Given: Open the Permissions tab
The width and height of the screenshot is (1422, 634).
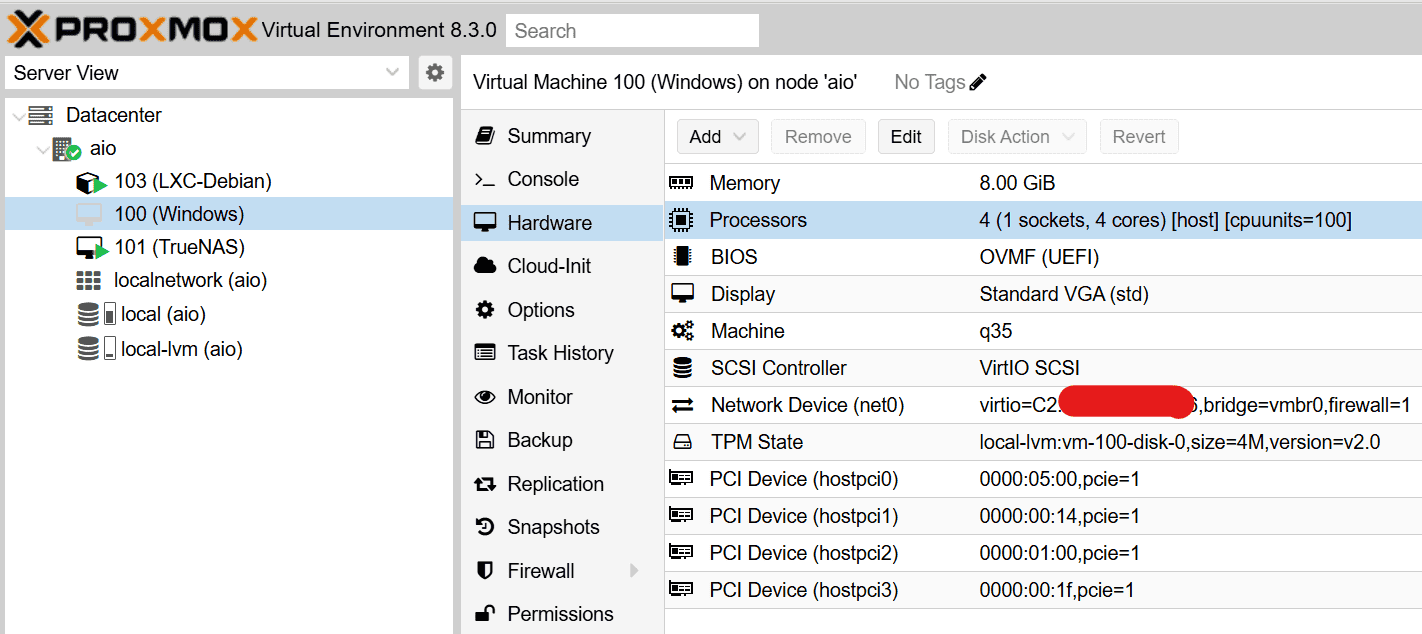Looking at the screenshot, I should [562, 614].
